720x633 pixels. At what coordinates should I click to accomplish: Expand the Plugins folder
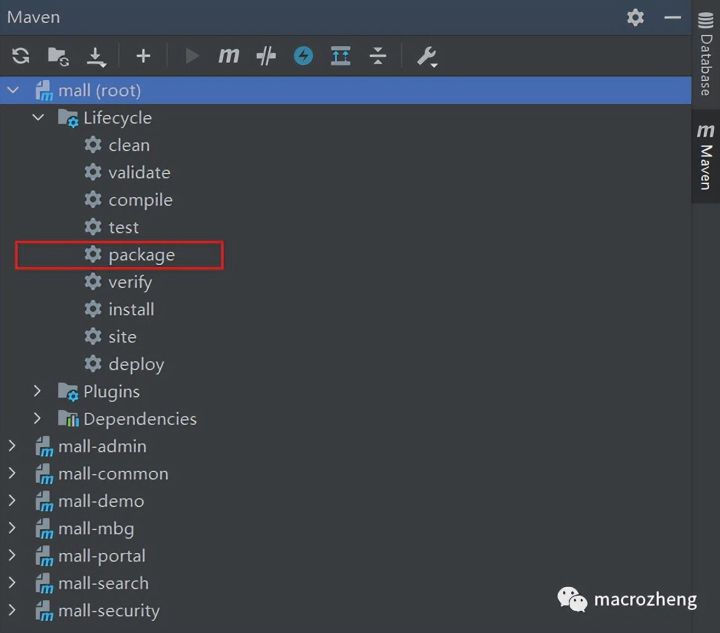(x=37, y=391)
